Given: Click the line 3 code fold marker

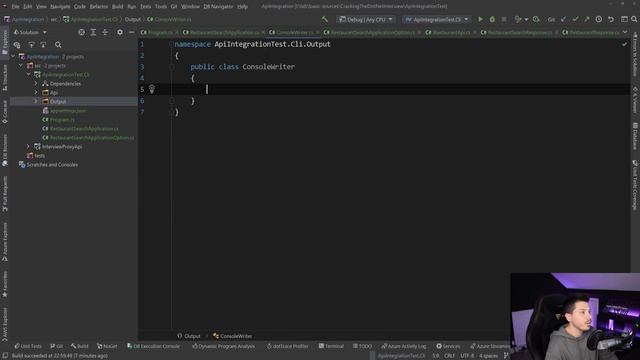Looking at the screenshot, I should (x=172, y=67).
